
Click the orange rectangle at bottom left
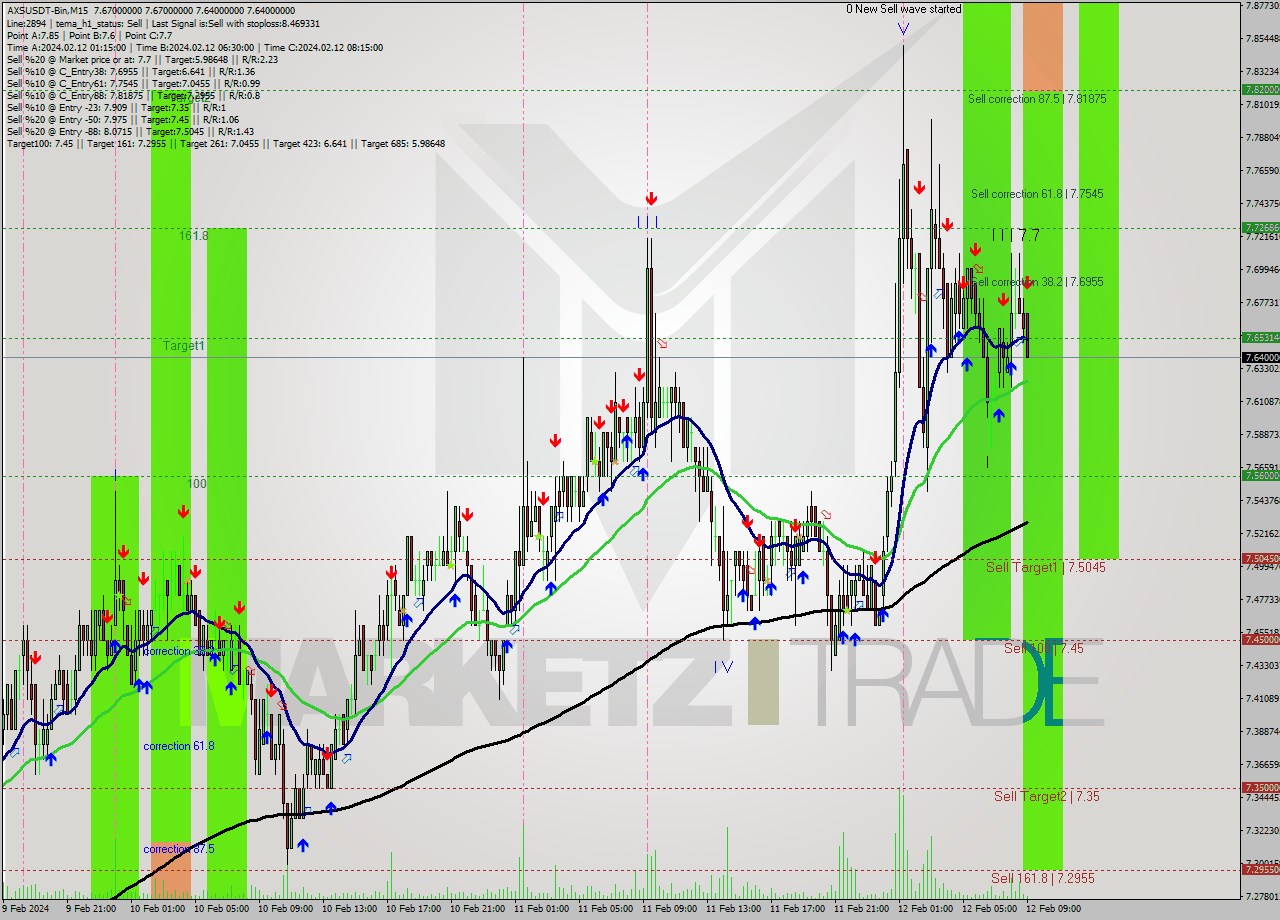[x=170, y=872]
